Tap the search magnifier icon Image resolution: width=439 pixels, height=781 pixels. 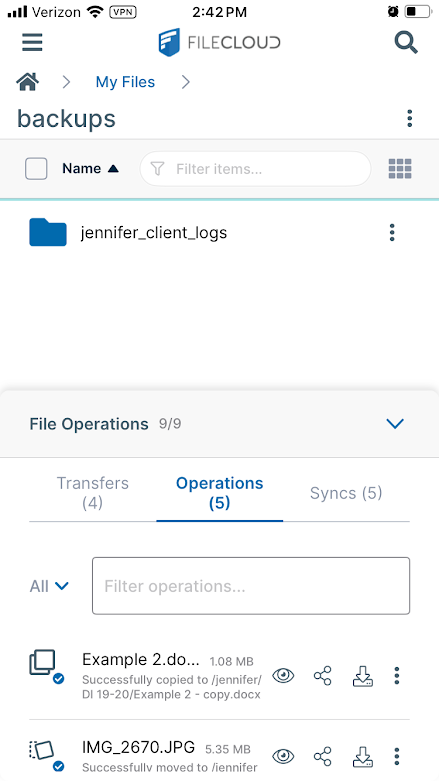[406, 42]
